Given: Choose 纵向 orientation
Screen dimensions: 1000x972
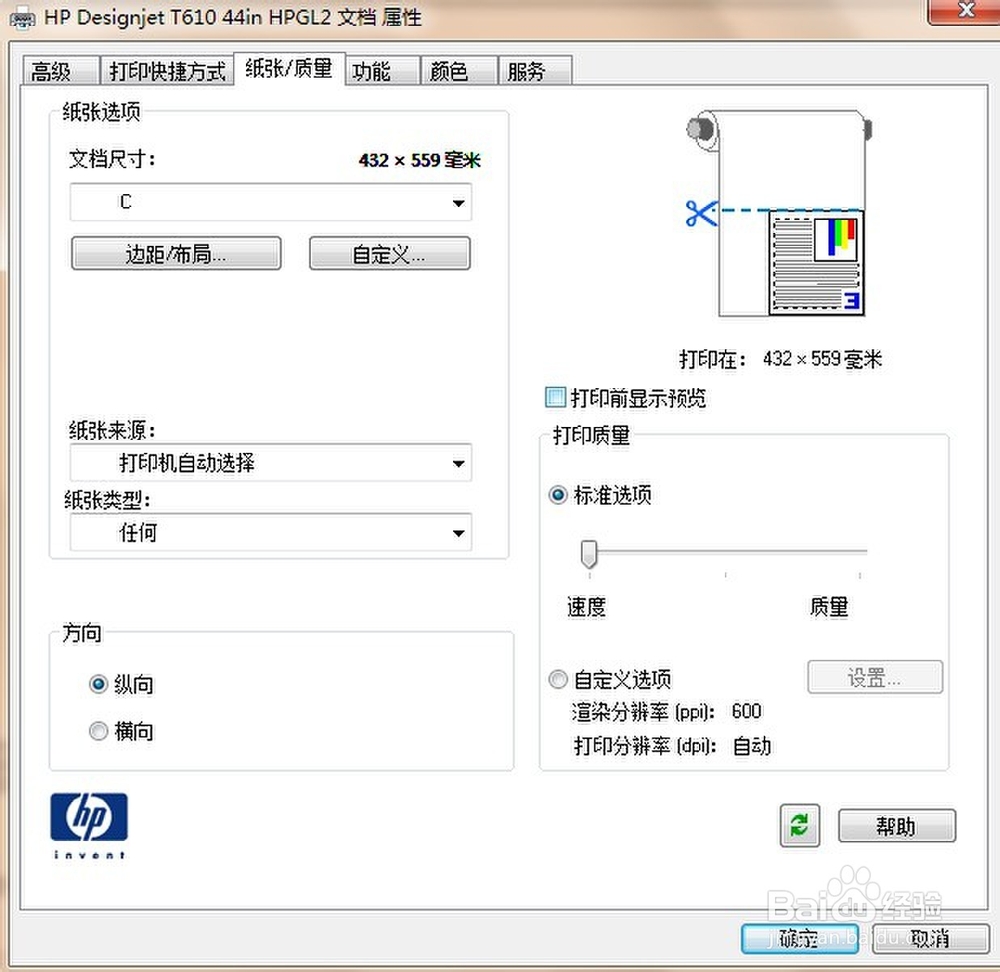Looking at the screenshot, I should click(x=98, y=684).
